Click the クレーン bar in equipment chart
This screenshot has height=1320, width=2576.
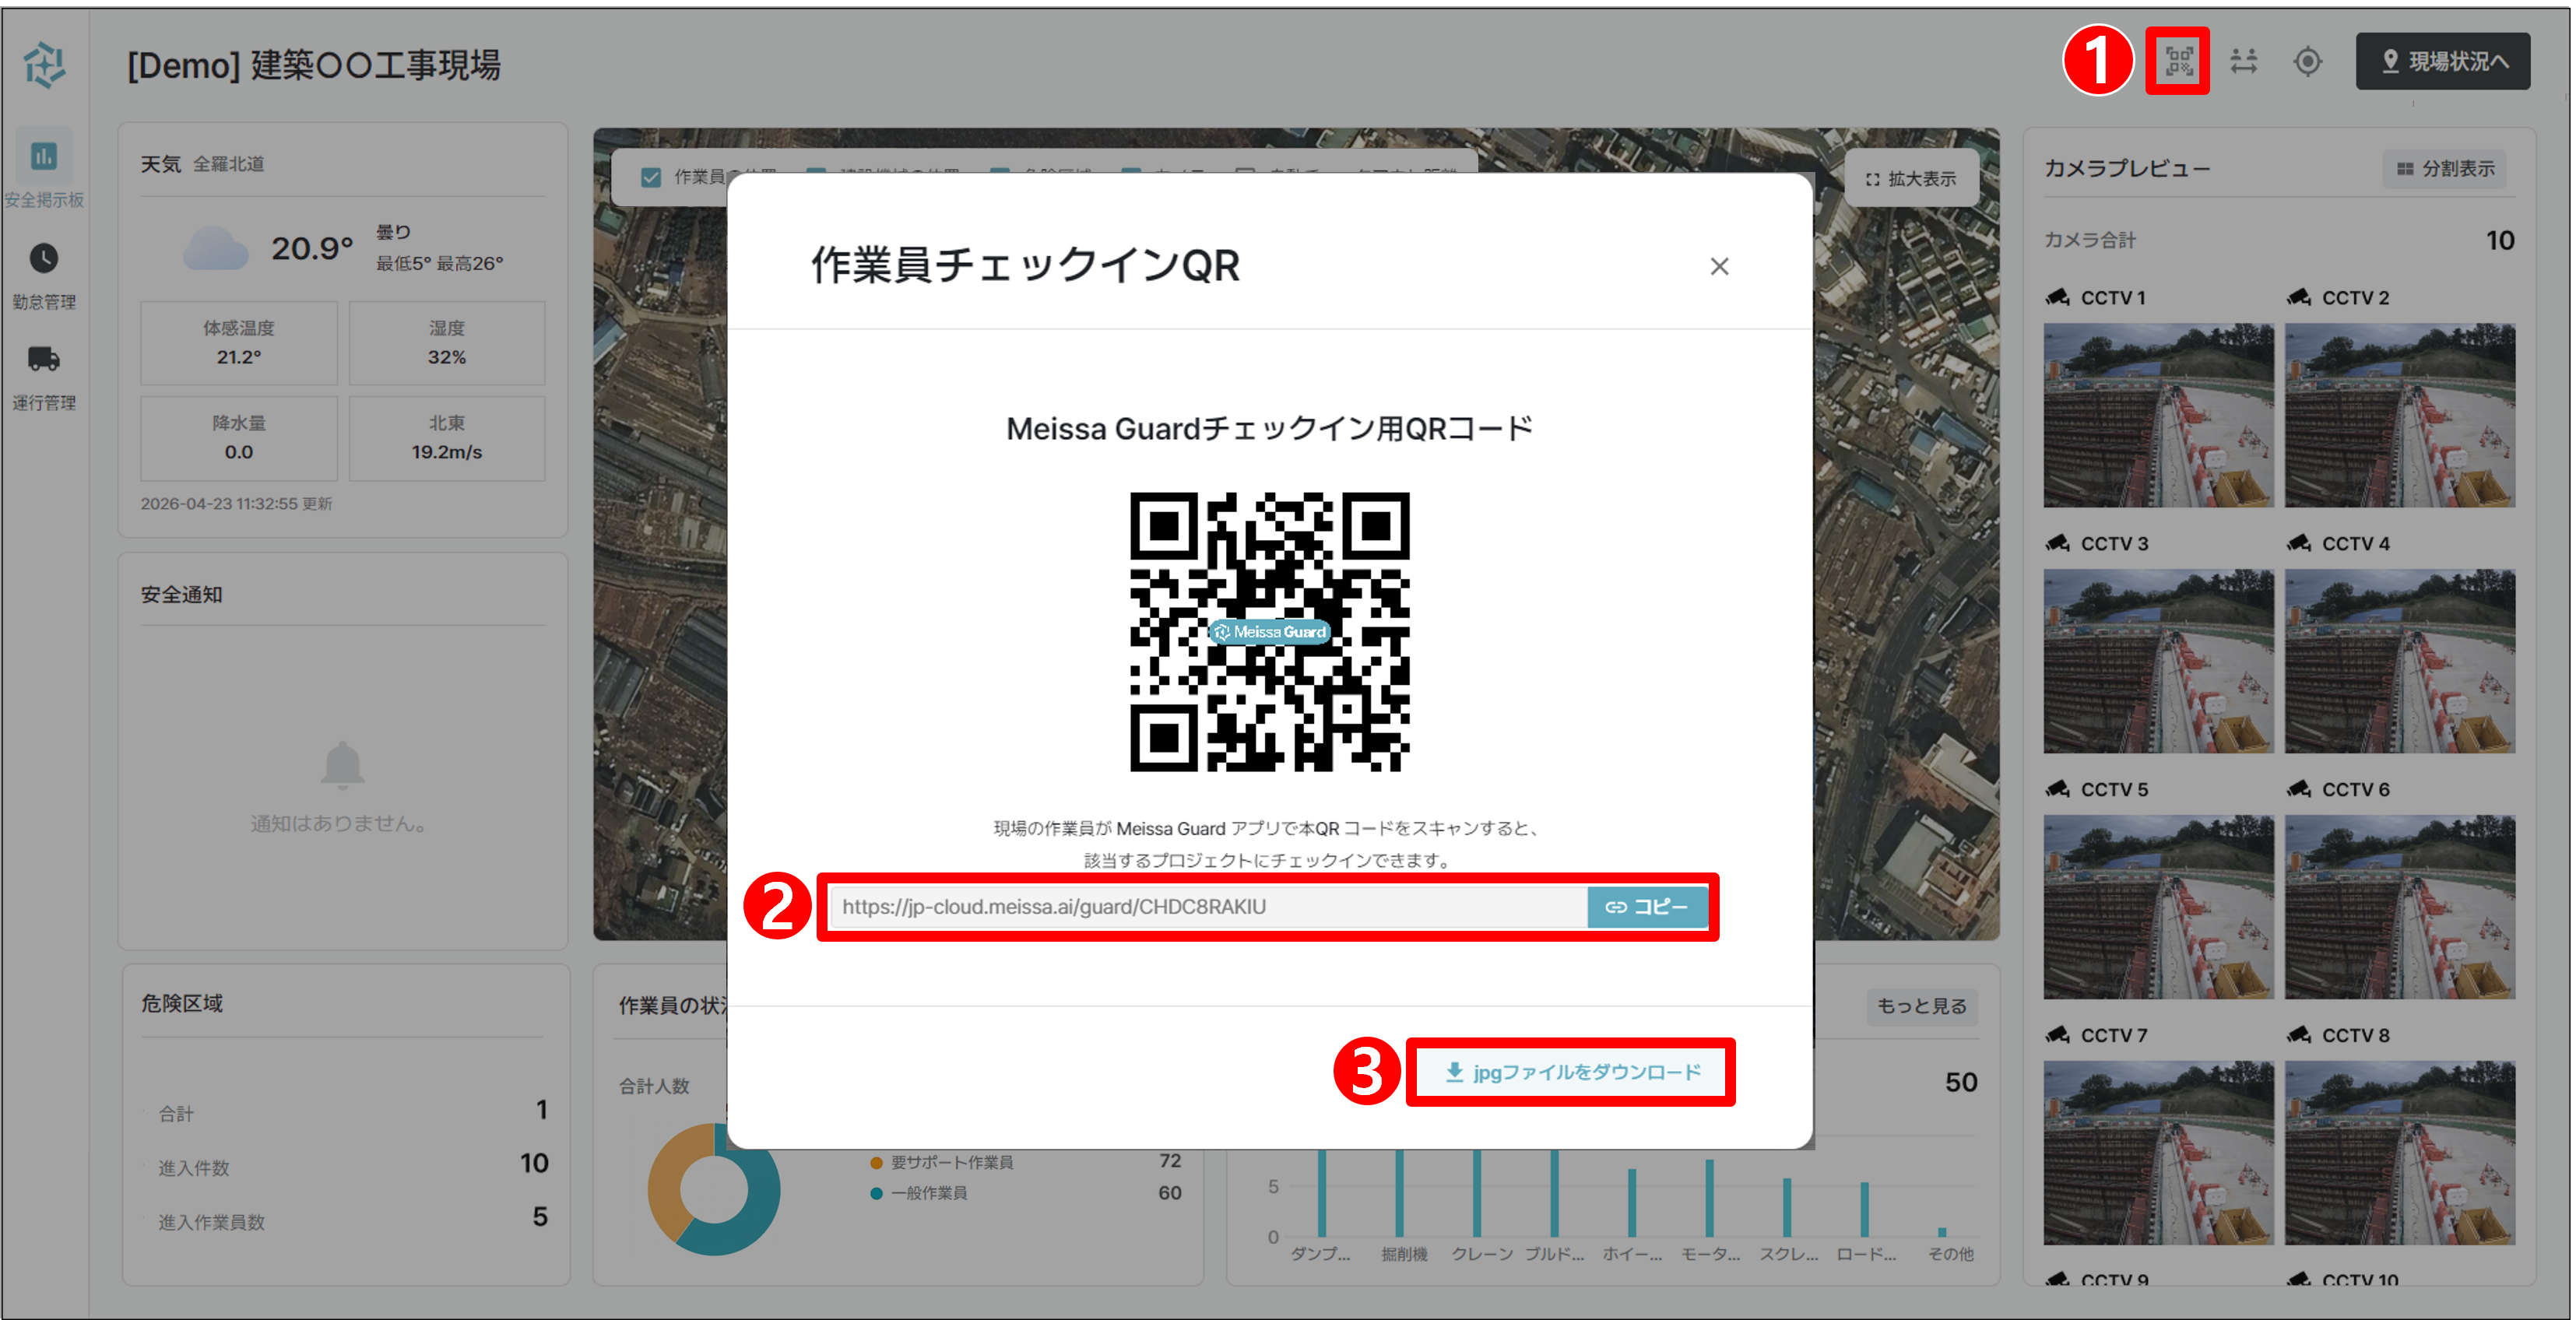point(1477,1193)
